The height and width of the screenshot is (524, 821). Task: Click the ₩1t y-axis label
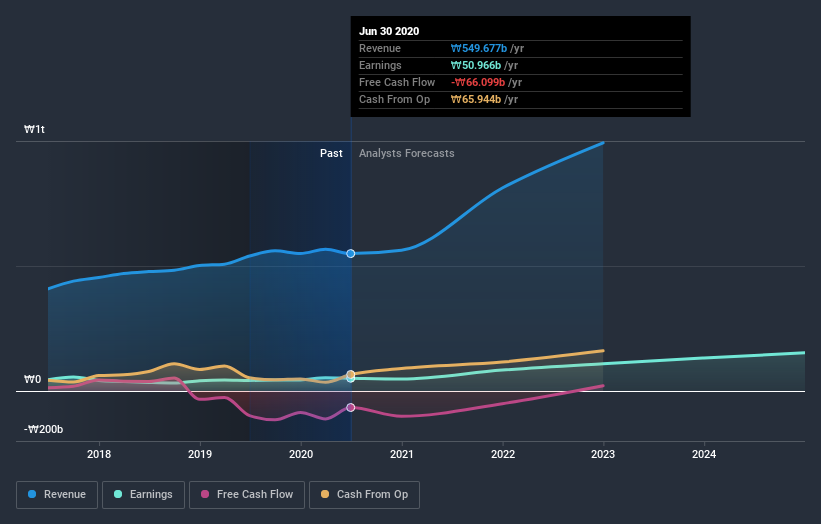(35, 129)
